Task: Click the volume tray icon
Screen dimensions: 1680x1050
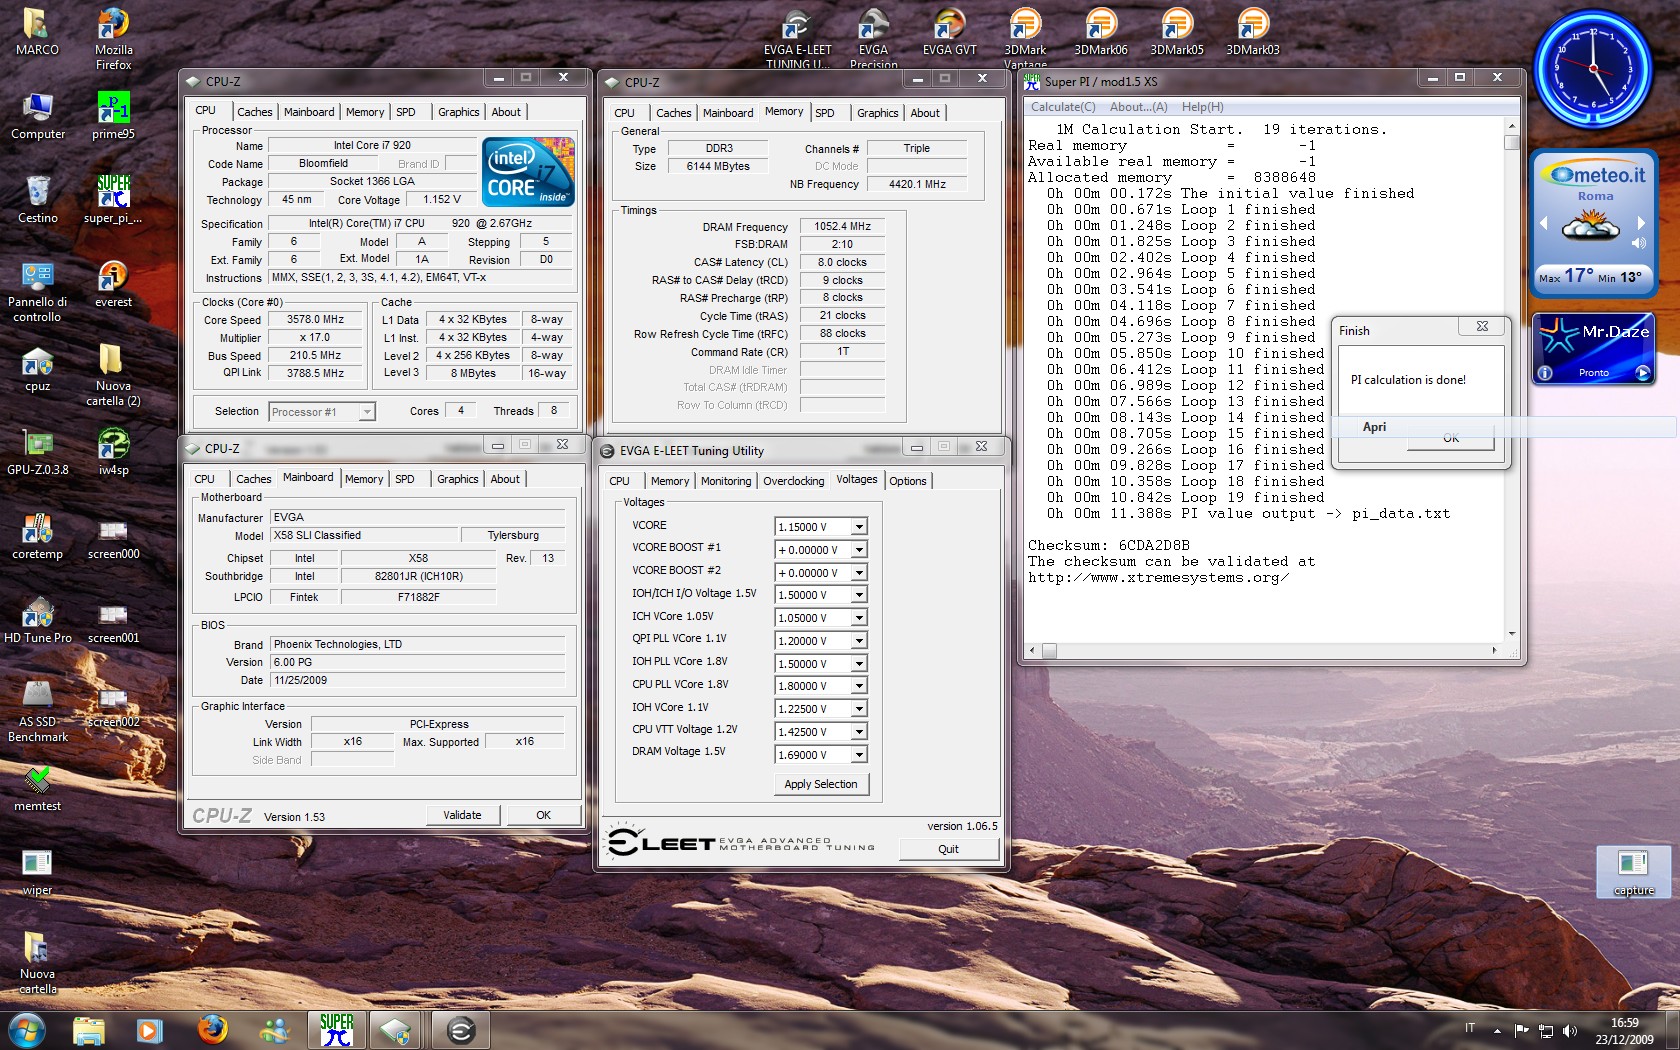Action: pyautogui.click(x=1569, y=1030)
